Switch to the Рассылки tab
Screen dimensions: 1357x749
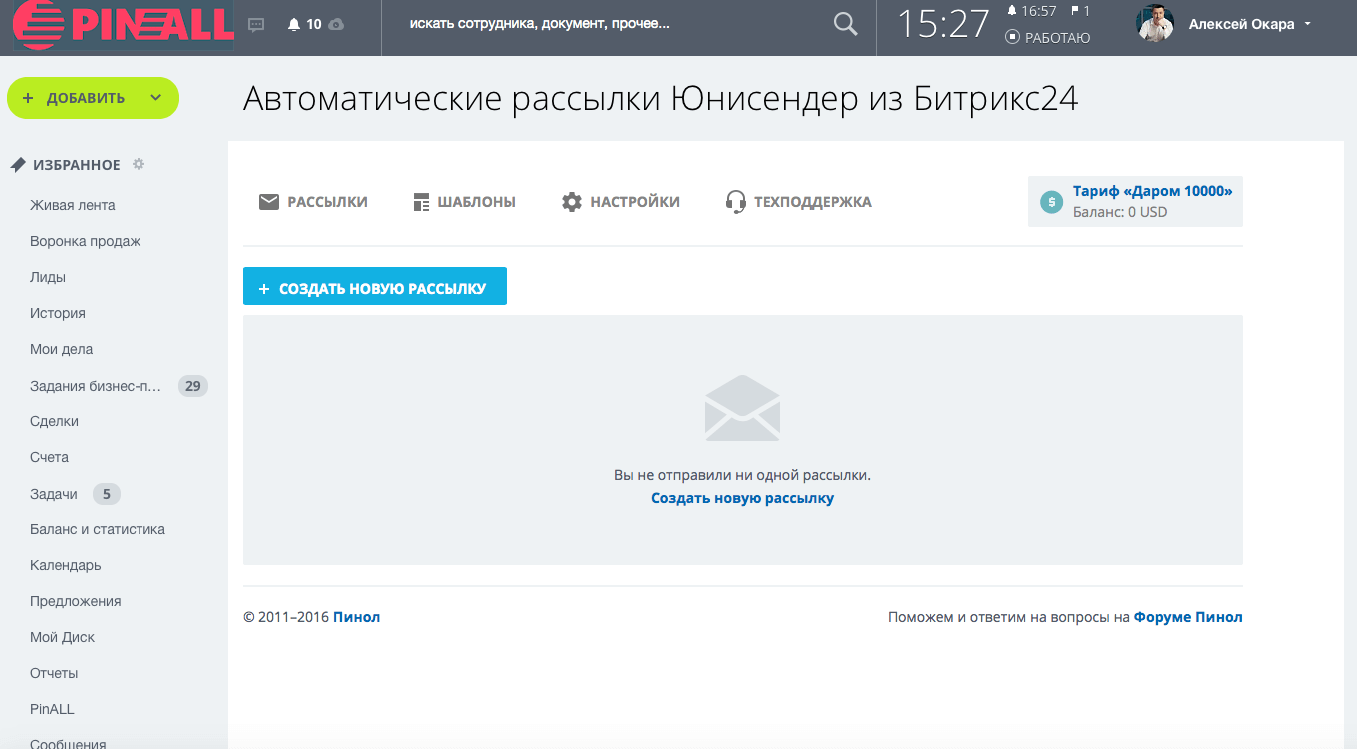(x=313, y=202)
